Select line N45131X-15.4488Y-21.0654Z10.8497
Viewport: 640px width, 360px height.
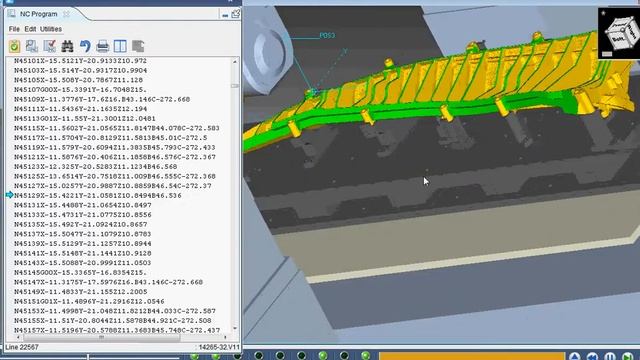[83, 205]
